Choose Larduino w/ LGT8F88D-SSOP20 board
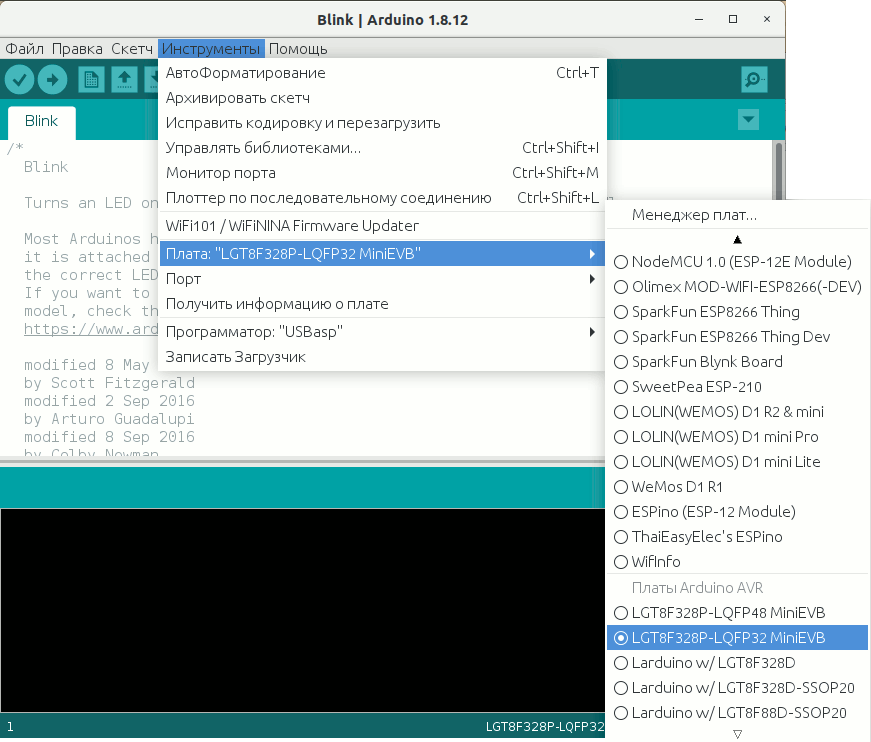 point(737,713)
